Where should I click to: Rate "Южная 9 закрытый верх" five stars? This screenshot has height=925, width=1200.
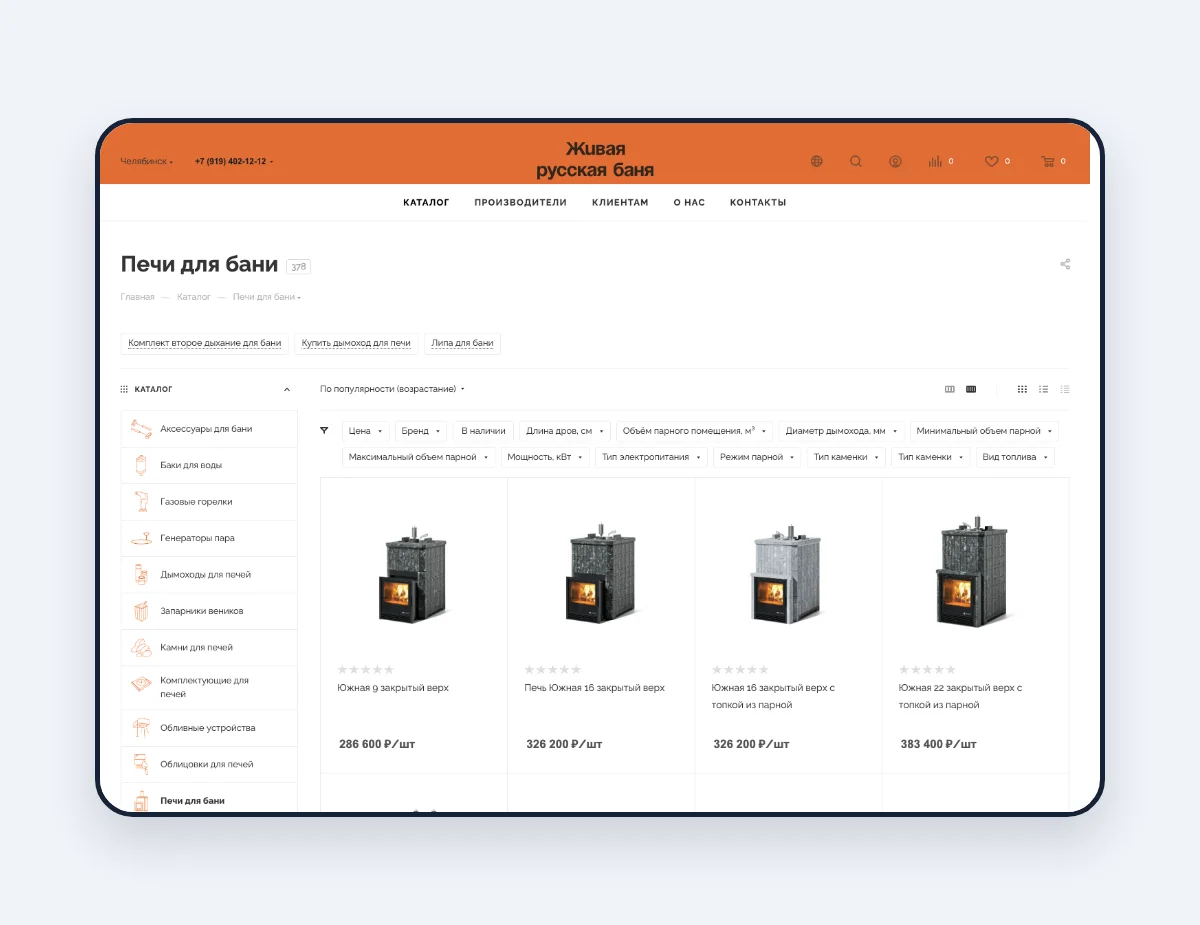(389, 669)
